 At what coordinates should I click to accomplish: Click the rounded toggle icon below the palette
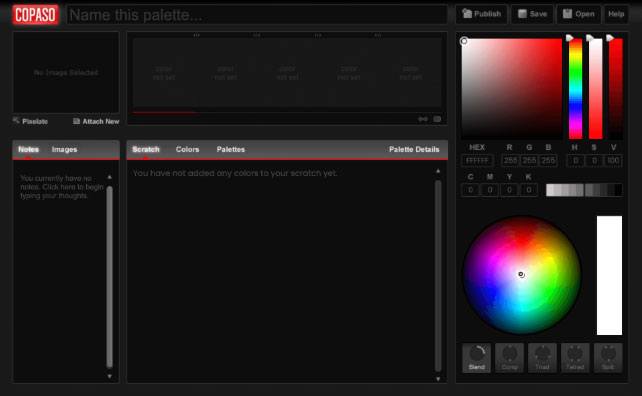437,119
